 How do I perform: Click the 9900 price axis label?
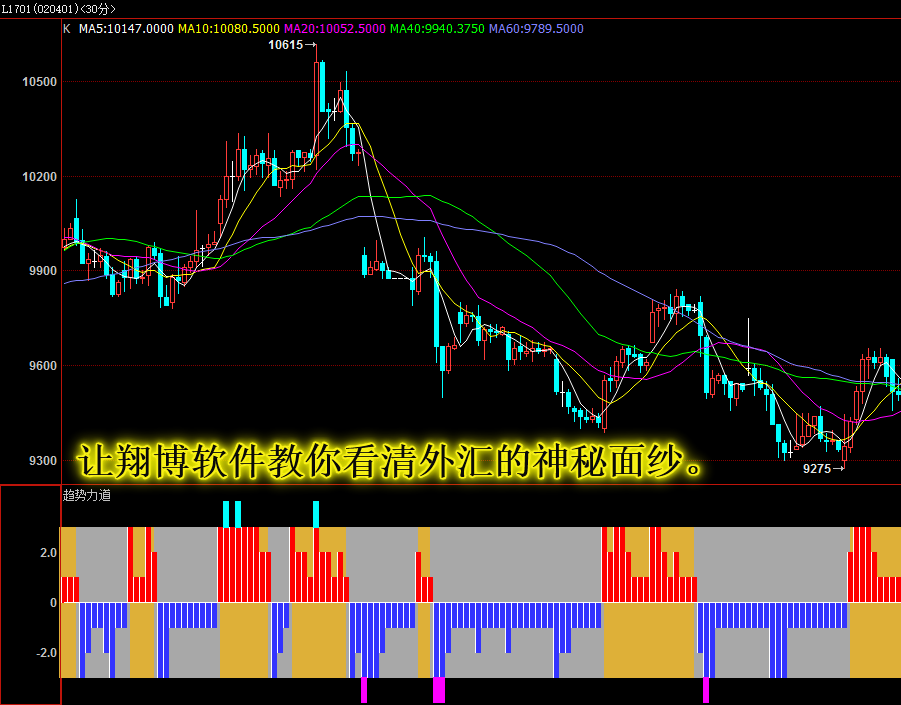click(x=43, y=271)
